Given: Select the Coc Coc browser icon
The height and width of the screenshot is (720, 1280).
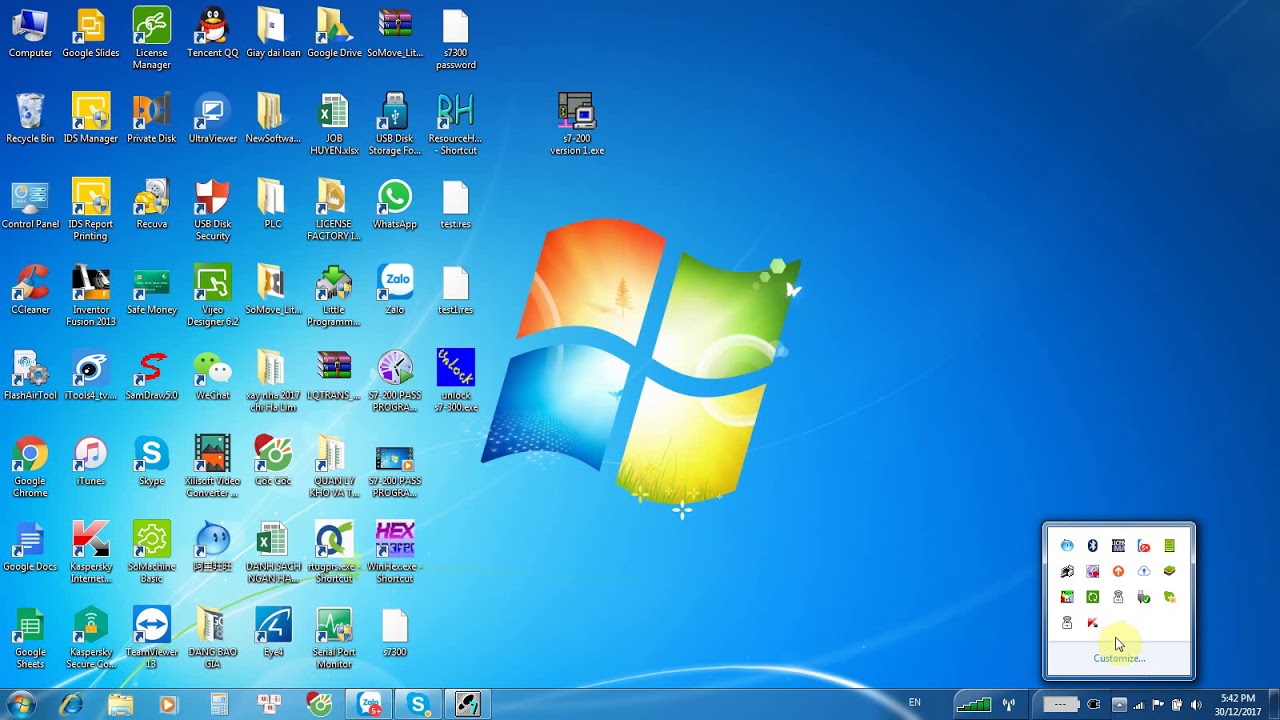Looking at the screenshot, I should [x=273, y=461].
